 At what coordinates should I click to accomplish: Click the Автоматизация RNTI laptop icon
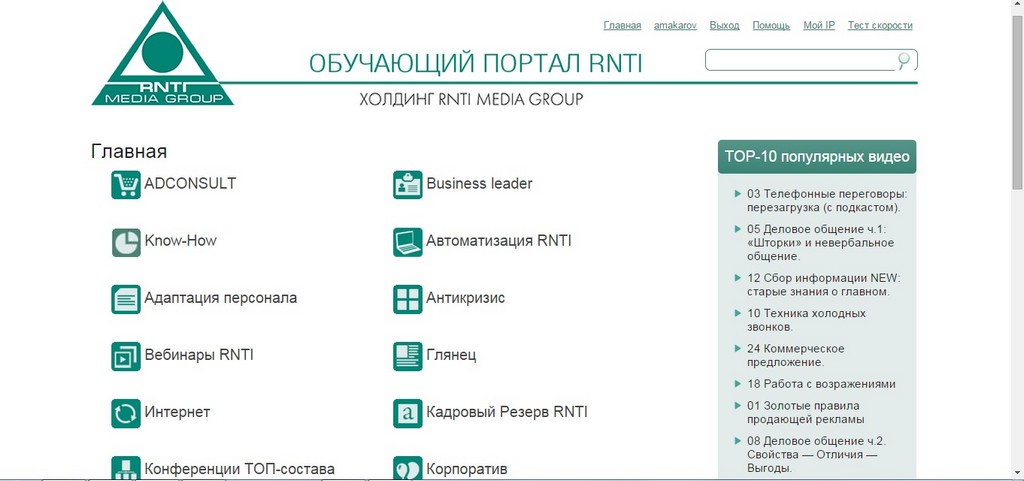408,242
